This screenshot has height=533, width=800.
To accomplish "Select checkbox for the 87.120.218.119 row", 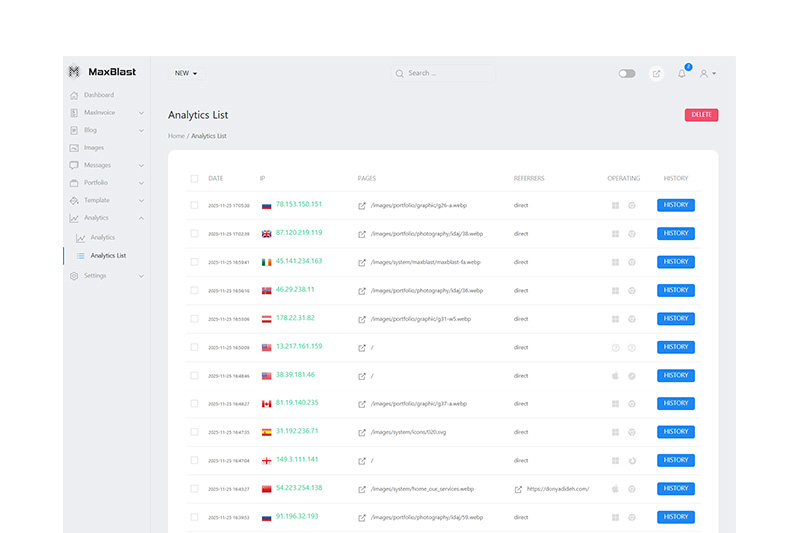I will (194, 233).
